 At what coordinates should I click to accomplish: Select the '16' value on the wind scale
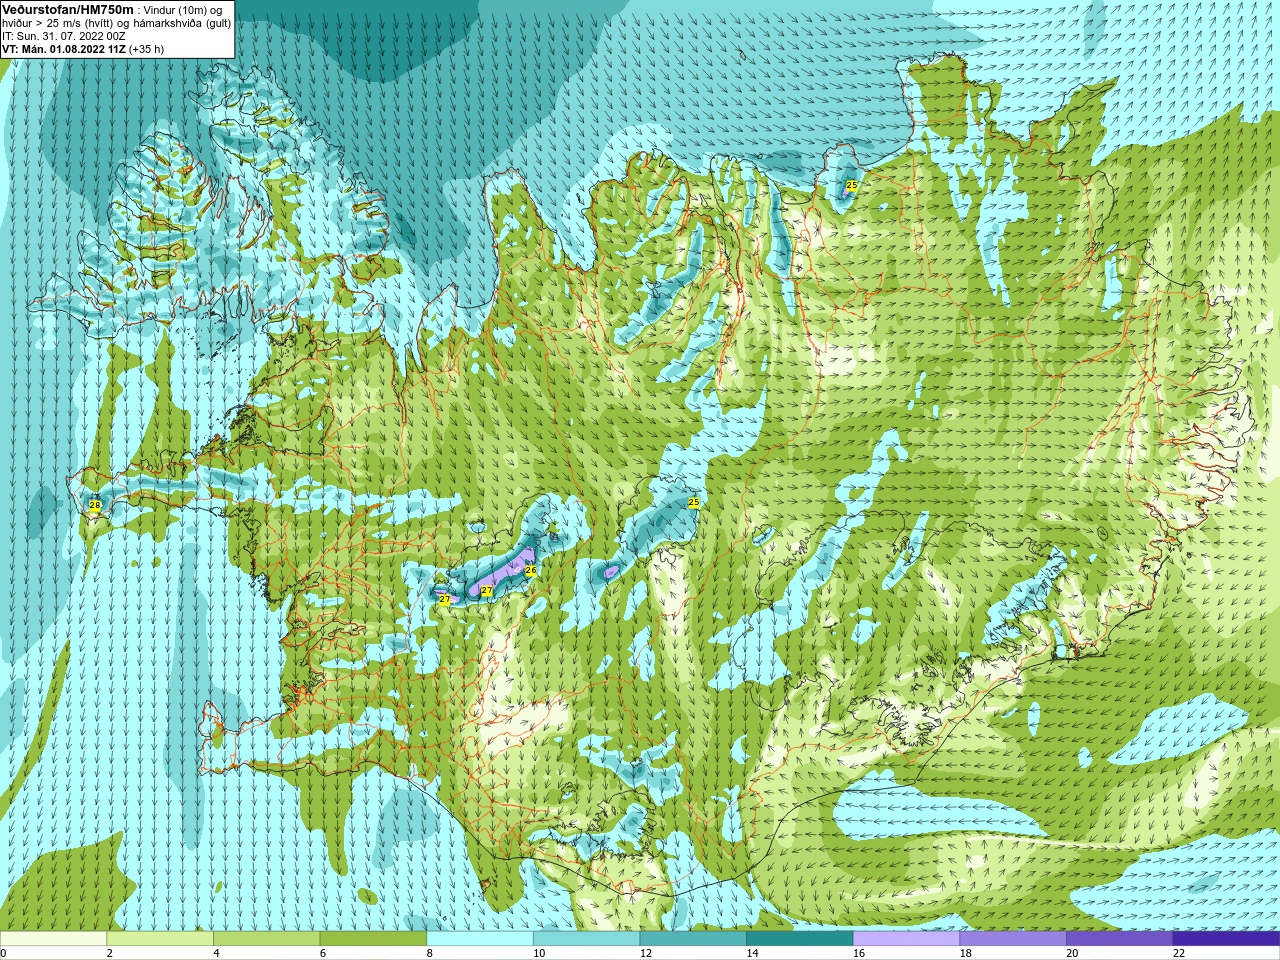click(859, 953)
